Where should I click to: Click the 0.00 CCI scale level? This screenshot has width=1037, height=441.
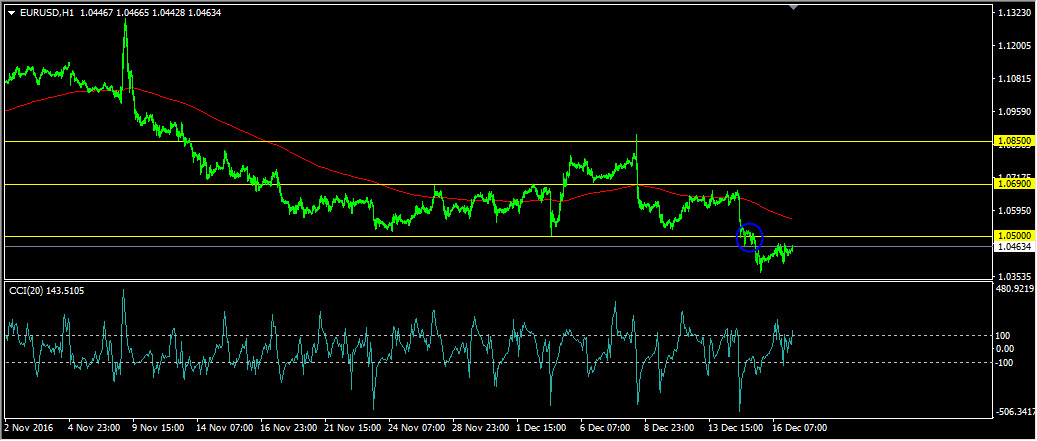(1006, 348)
